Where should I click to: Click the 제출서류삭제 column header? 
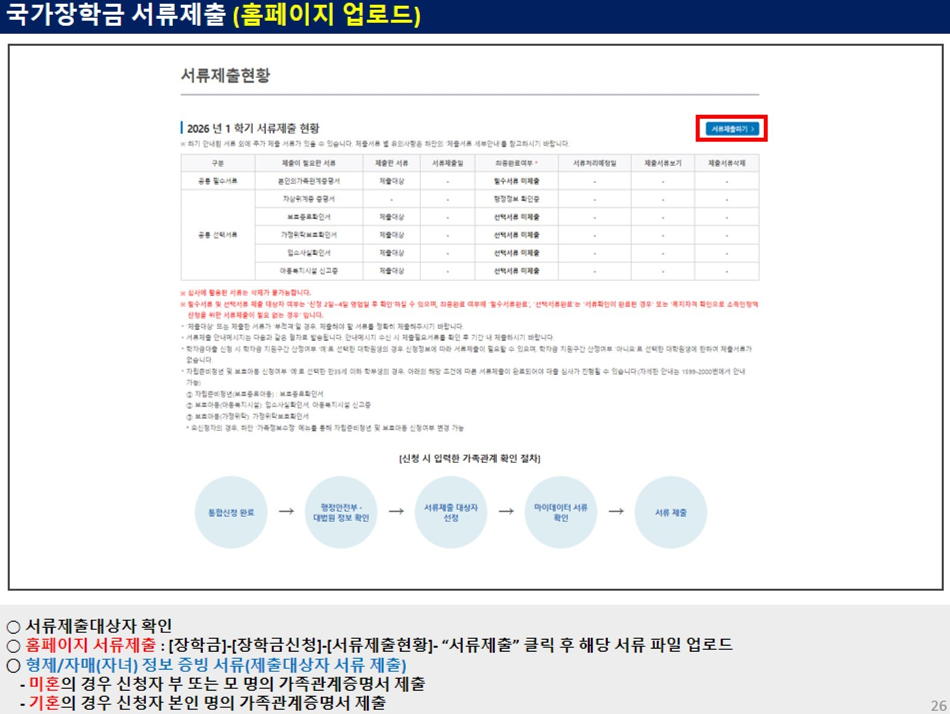point(726,163)
